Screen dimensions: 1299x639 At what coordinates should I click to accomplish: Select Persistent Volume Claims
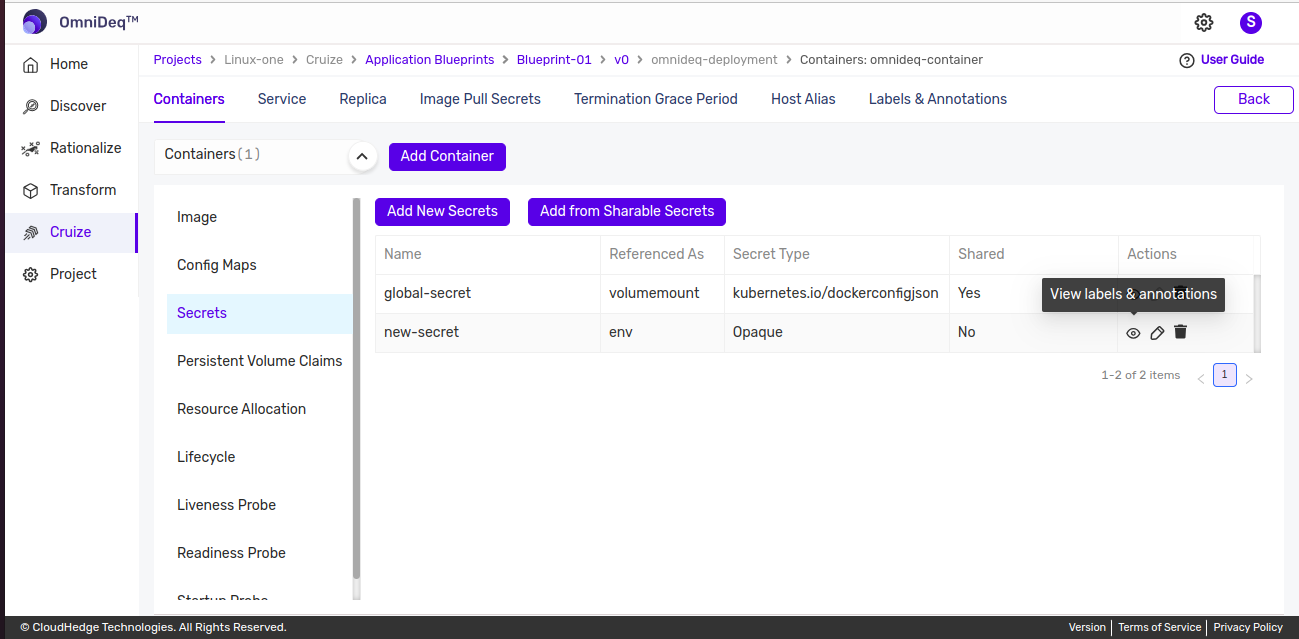click(260, 361)
